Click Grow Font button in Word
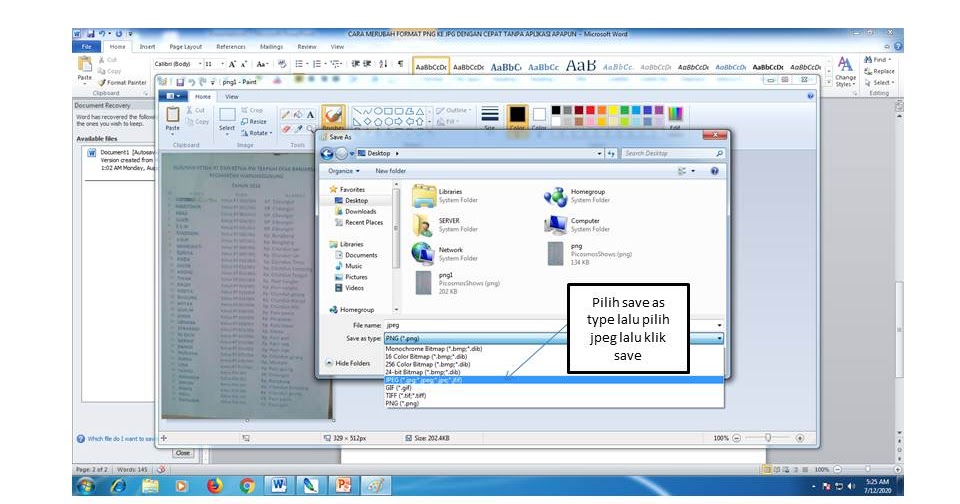The height and width of the screenshot is (504, 960). (232, 64)
